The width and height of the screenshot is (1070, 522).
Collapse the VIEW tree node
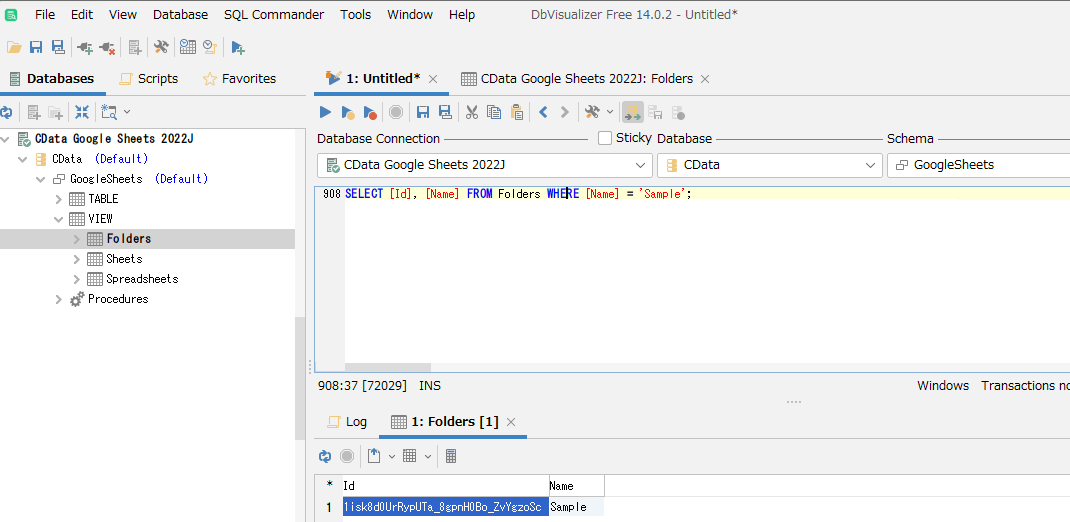pos(59,219)
